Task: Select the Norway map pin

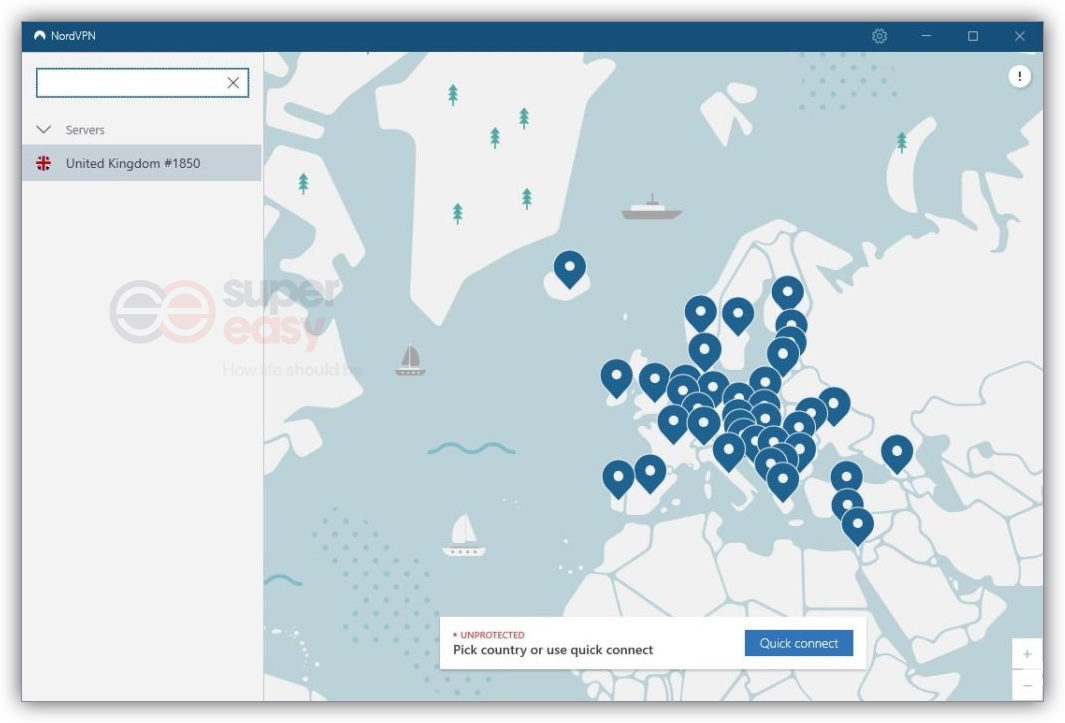Action: tap(700, 314)
